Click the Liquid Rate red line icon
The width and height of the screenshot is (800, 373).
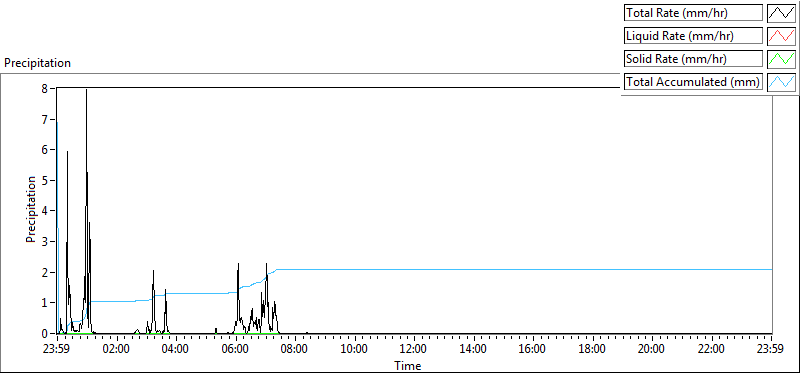(782, 36)
